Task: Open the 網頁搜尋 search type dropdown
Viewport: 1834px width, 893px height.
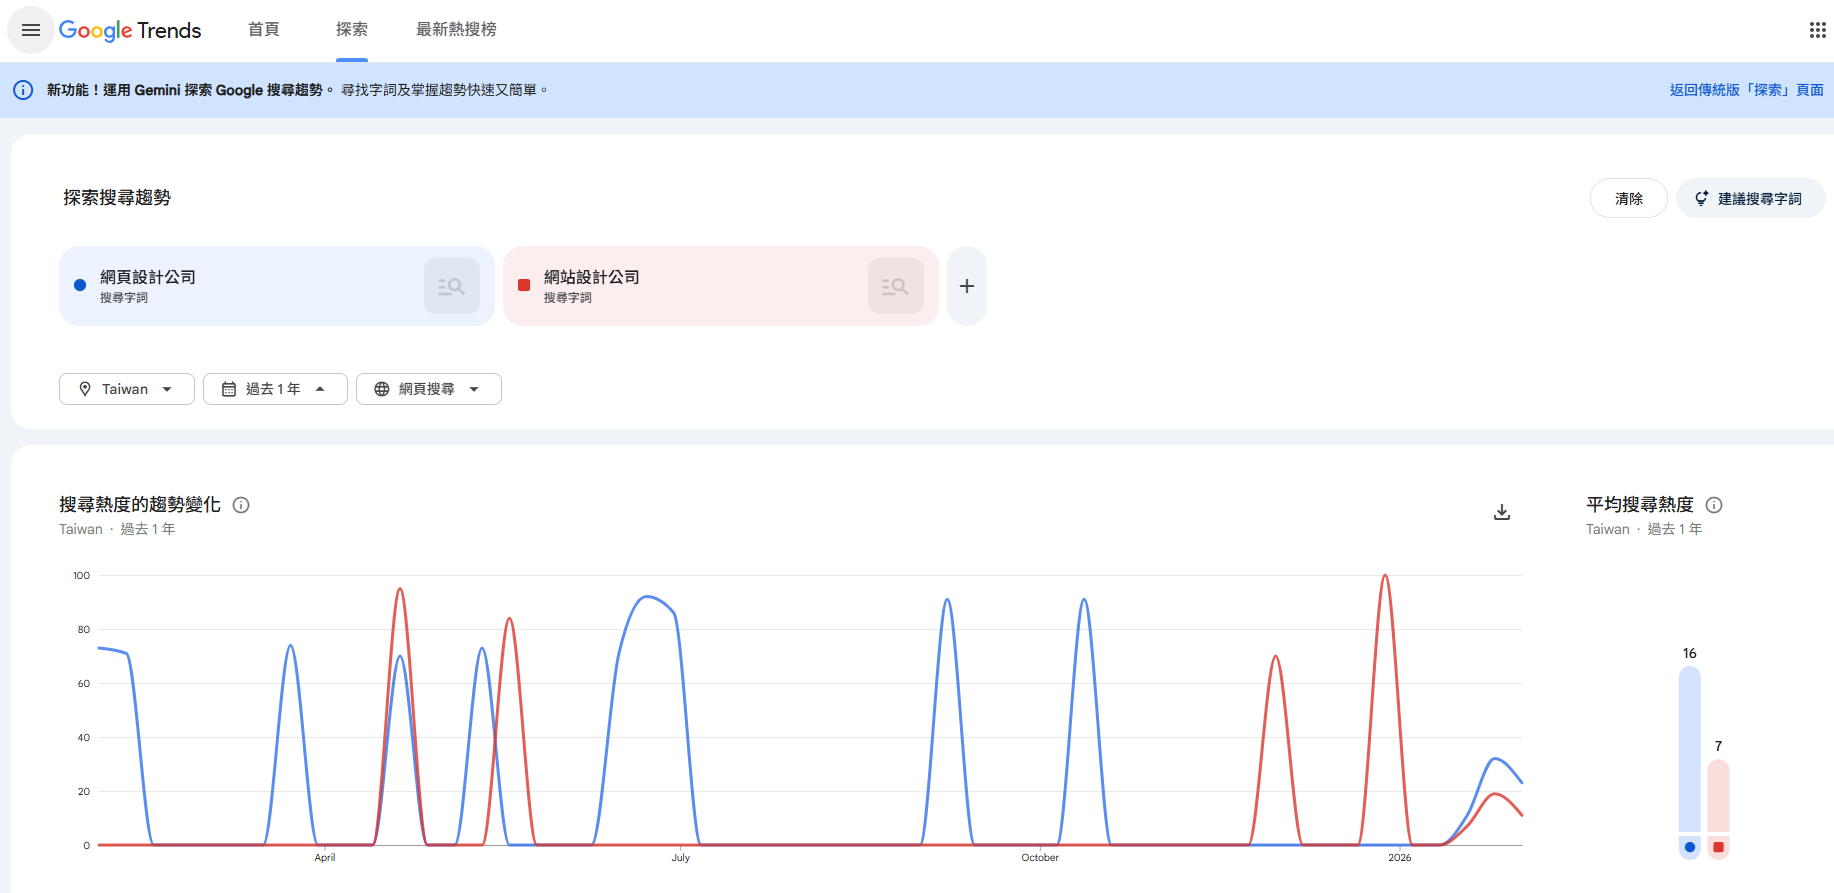Action: point(429,389)
